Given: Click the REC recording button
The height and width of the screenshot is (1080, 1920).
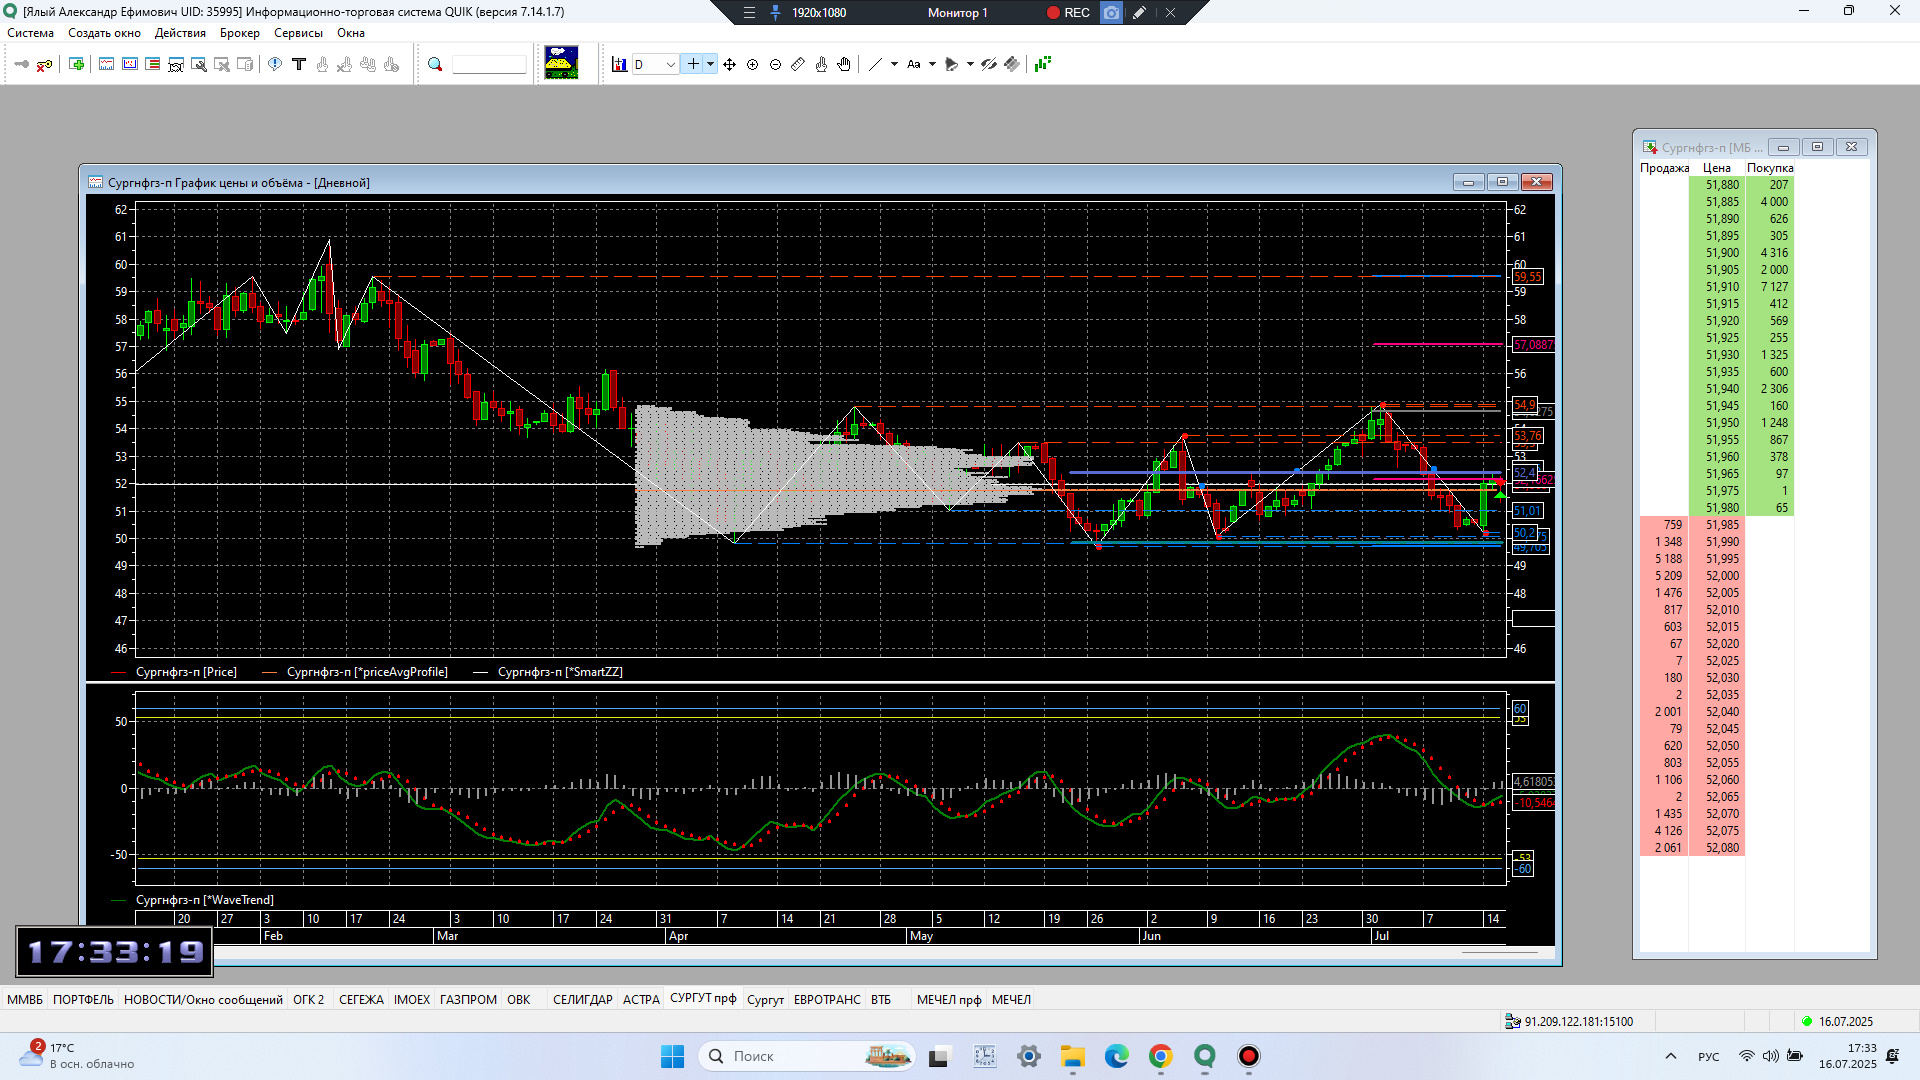Looking at the screenshot, I should point(1068,12).
